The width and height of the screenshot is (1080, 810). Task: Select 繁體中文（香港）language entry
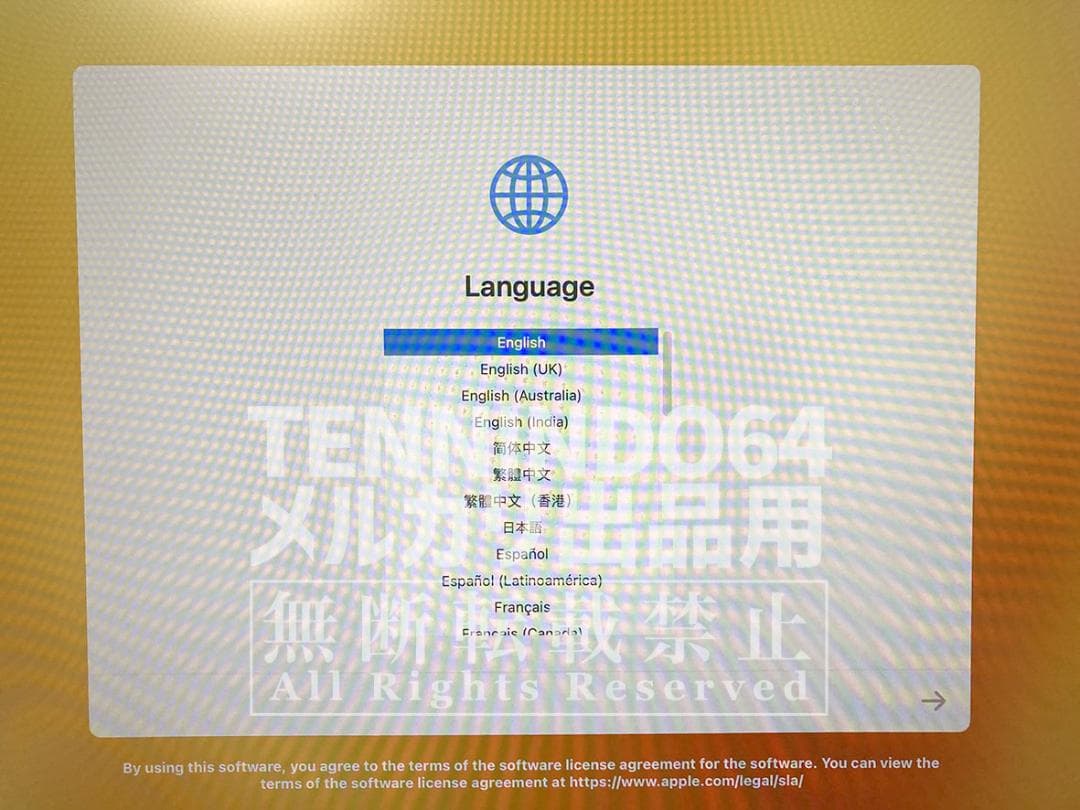click(521, 501)
